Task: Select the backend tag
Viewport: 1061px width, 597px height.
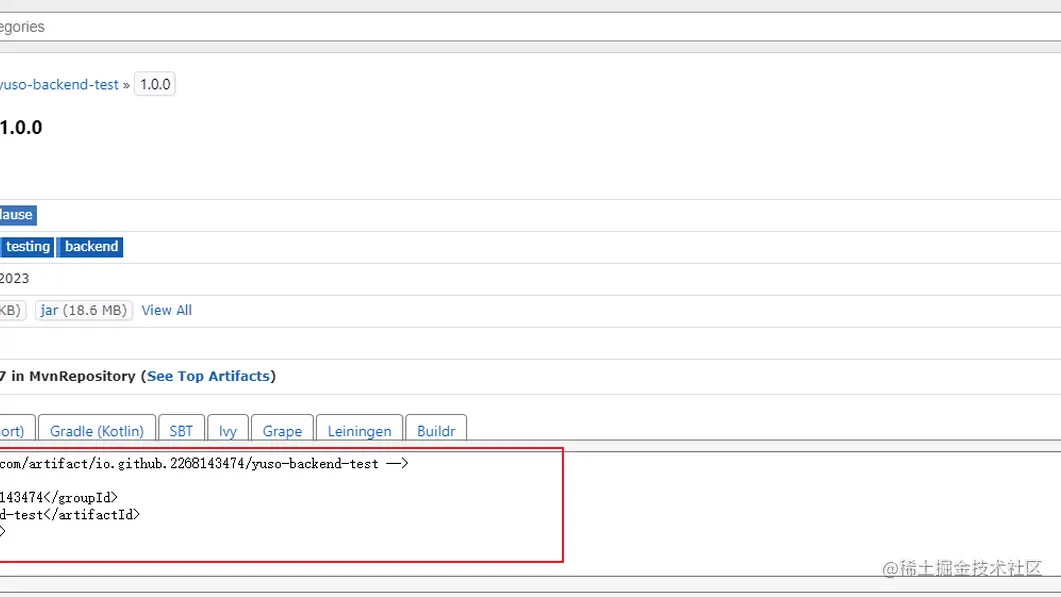Action: coord(91,246)
